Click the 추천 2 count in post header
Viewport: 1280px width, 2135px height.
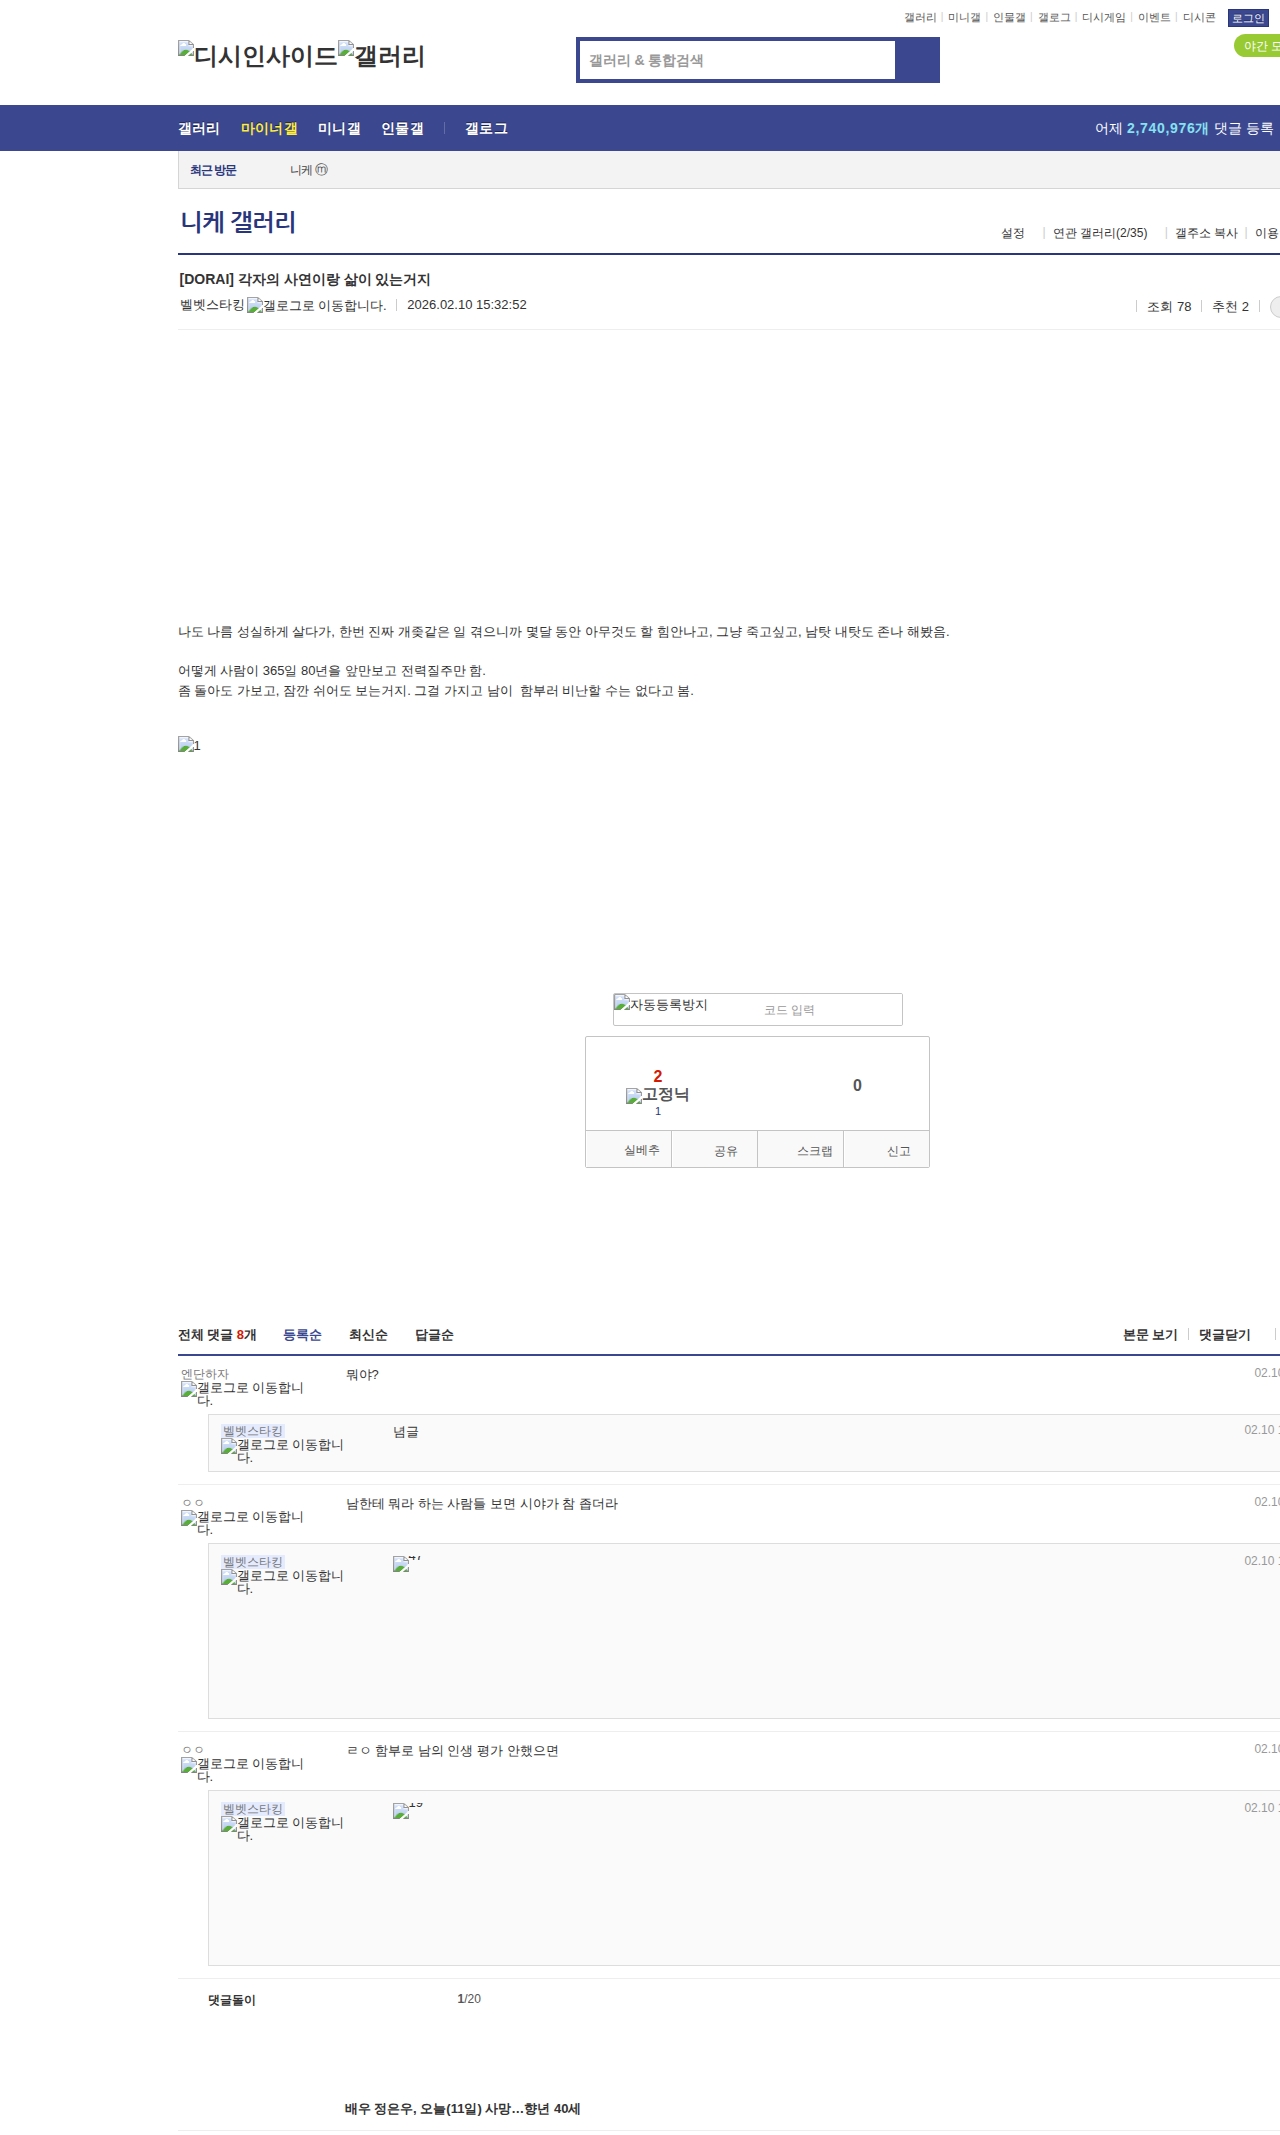click(1231, 307)
